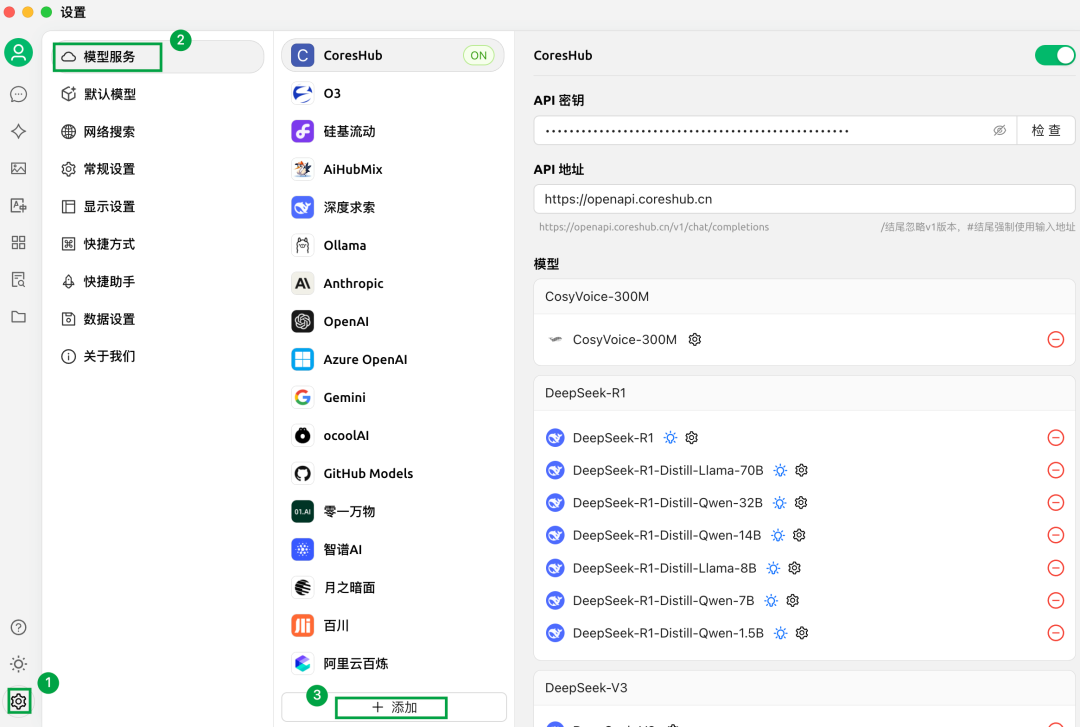Select the 深度求索 provider
The width and height of the screenshot is (1080, 727).
[393, 207]
